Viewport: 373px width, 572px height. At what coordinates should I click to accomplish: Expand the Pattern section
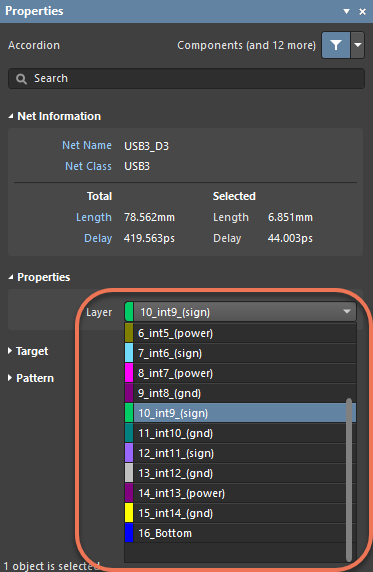[x=10, y=378]
